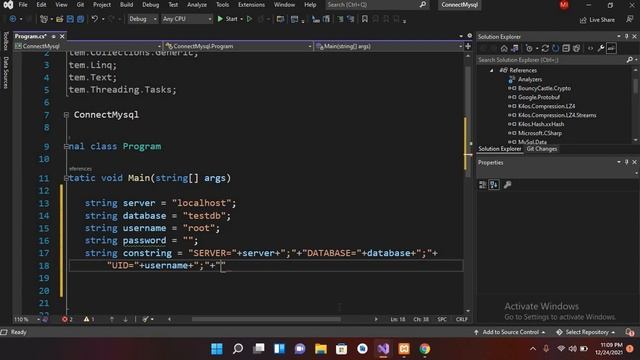This screenshot has height=360, width=640.
Task: Select Google.Protobuf reference
Action: tap(538, 97)
